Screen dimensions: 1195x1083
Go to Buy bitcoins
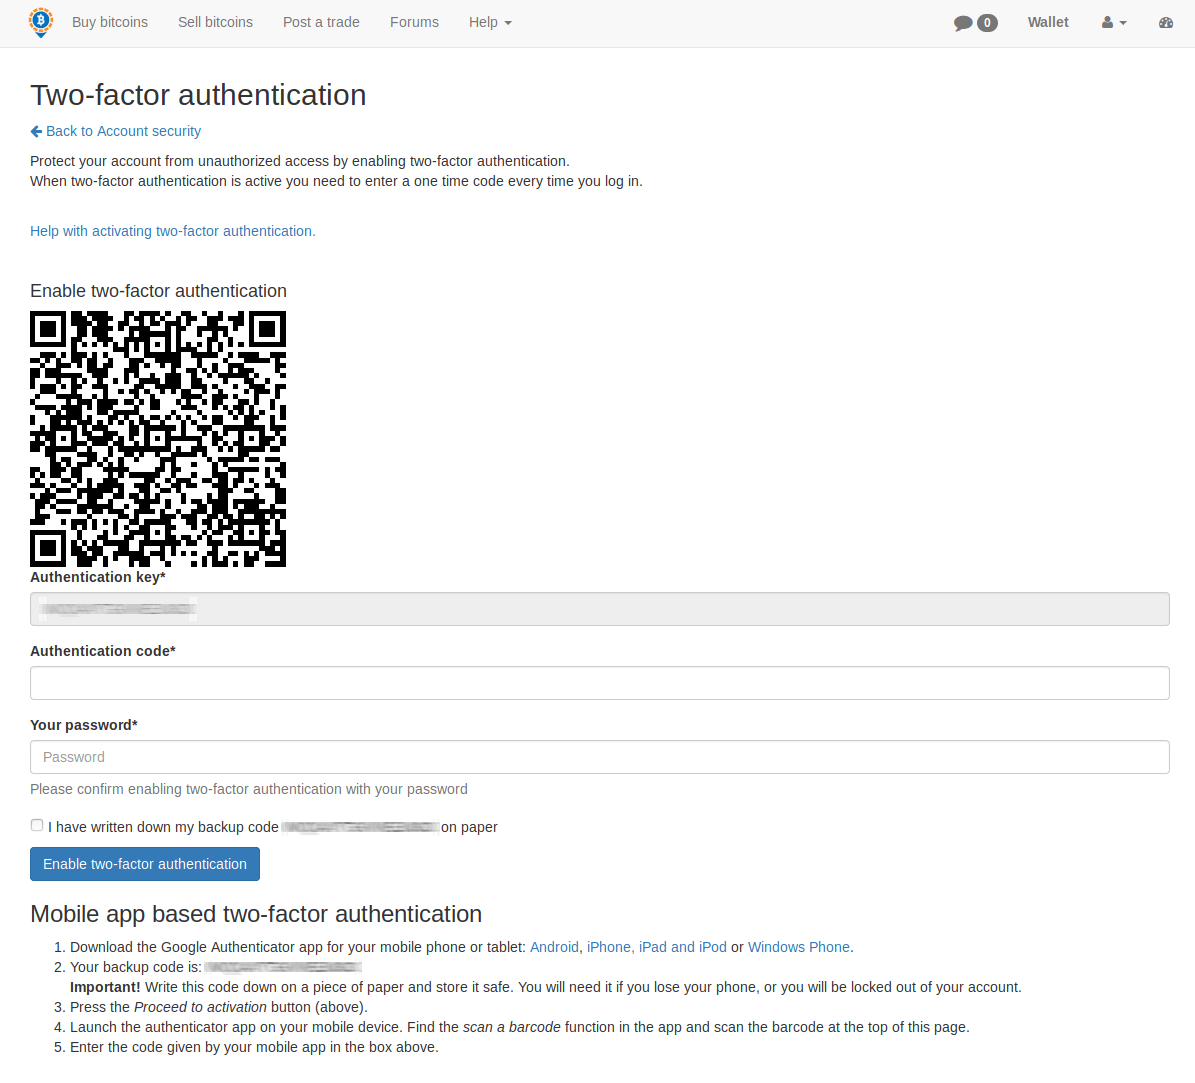pos(110,22)
